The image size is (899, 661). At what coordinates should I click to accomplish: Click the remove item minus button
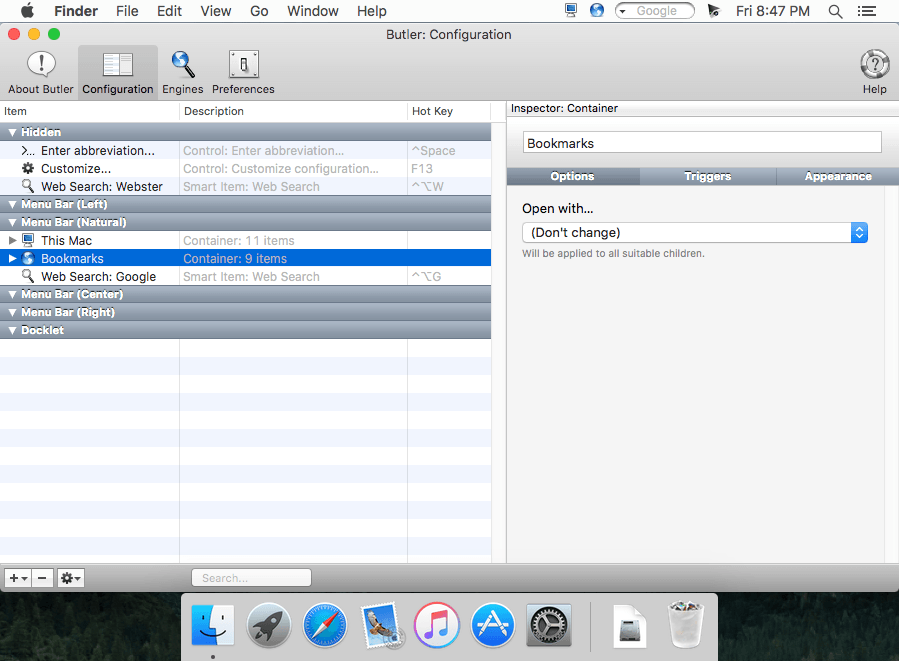click(43, 578)
